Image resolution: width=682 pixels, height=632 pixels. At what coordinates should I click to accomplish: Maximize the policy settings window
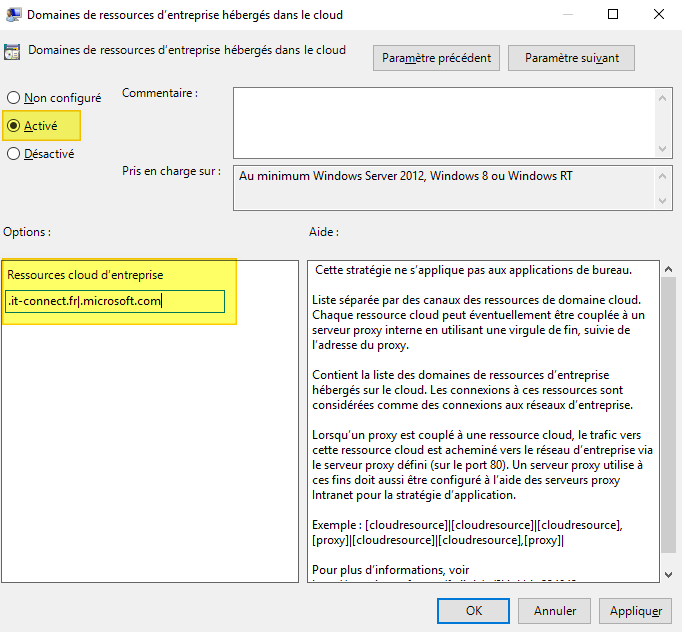pyautogui.click(x=613, y=14)
